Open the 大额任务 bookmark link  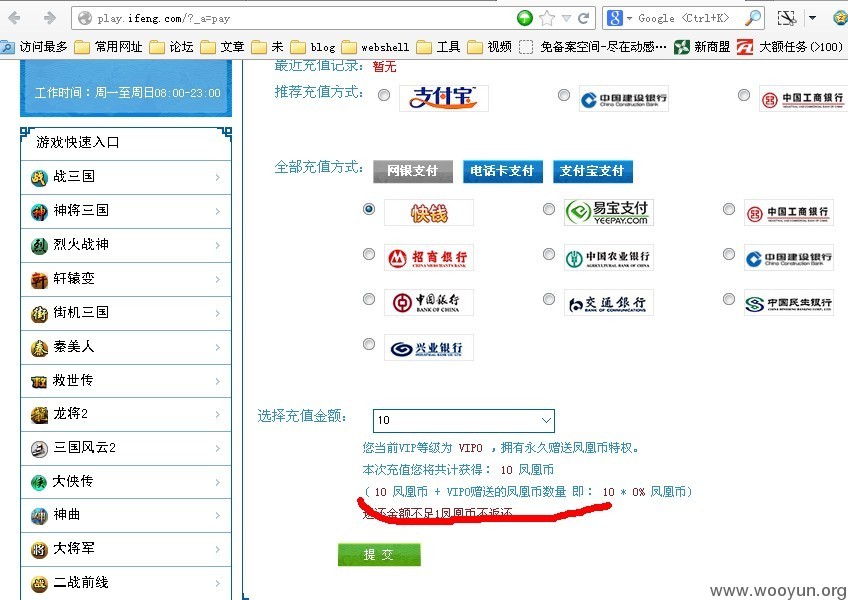(790, 47)
